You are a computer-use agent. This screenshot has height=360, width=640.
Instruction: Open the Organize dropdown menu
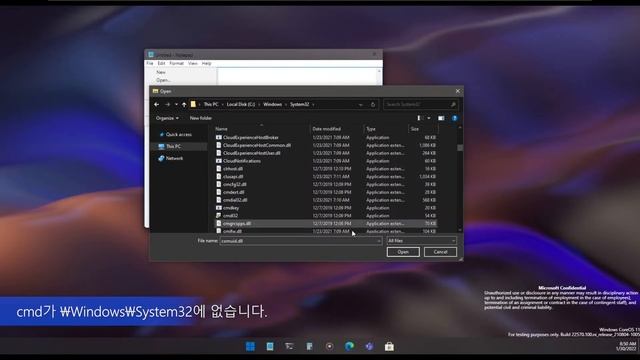pos(167,118)
